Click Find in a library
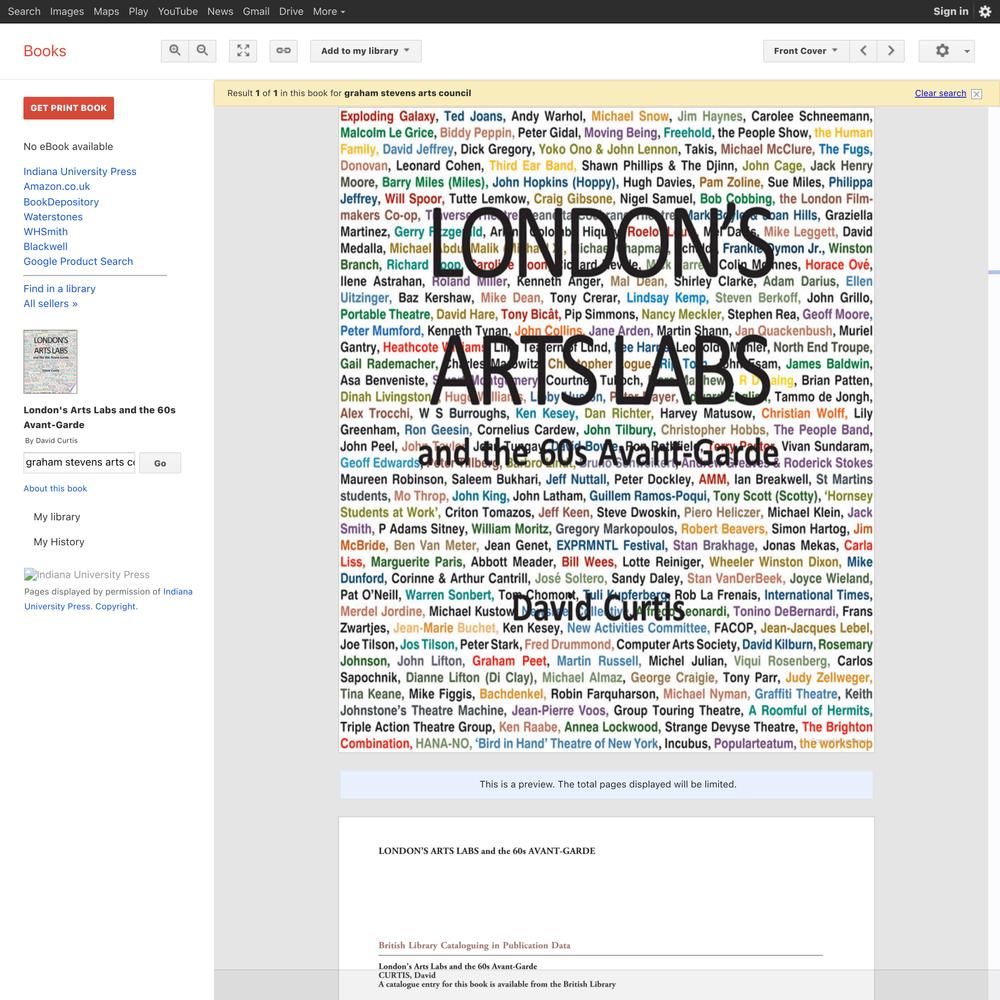Viewport: 1000px width, 1000px height. click(x=59, y=289)
